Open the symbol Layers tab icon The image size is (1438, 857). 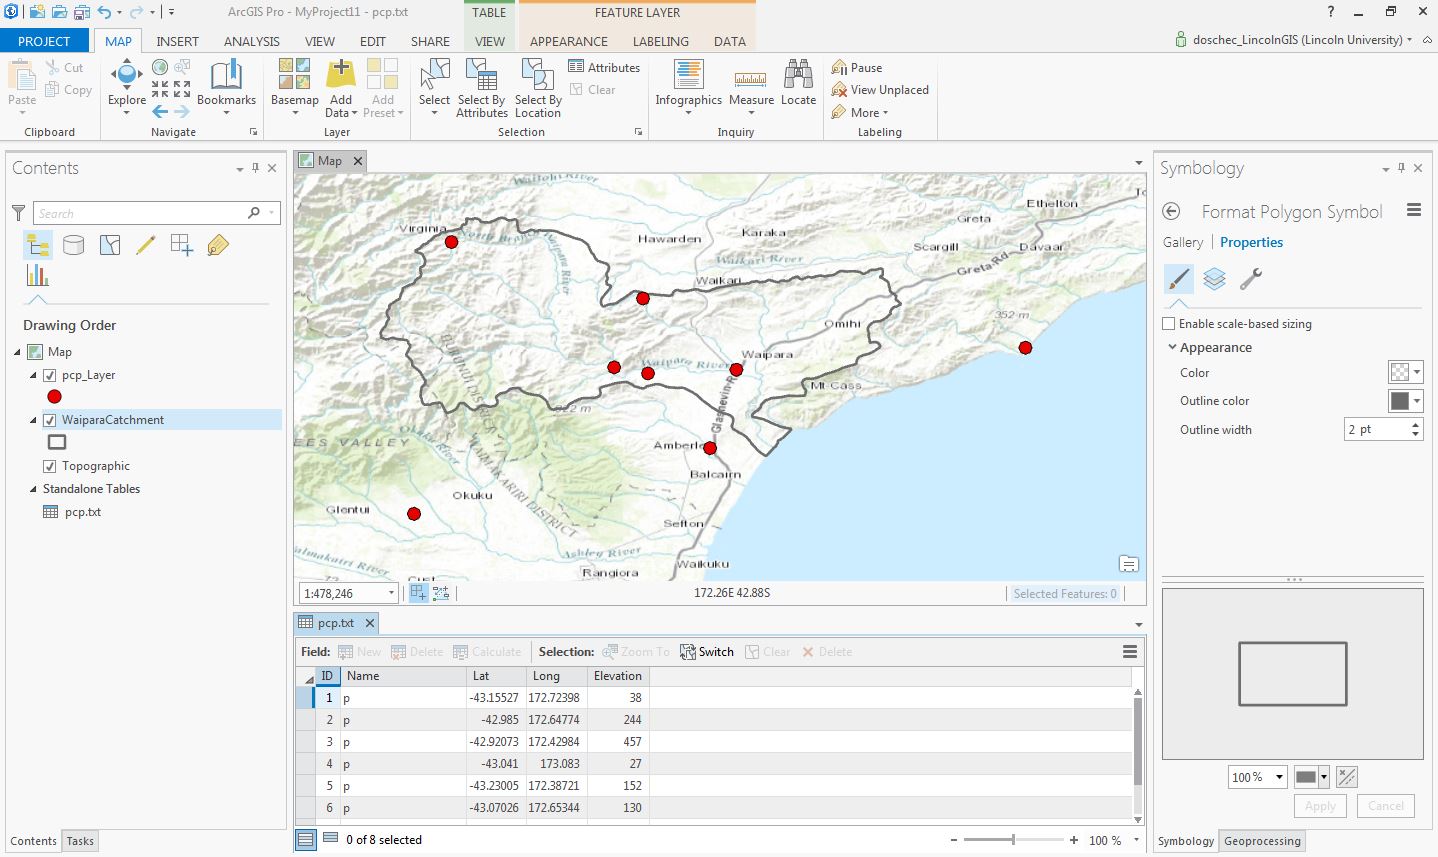click(x=1214, y=279)
